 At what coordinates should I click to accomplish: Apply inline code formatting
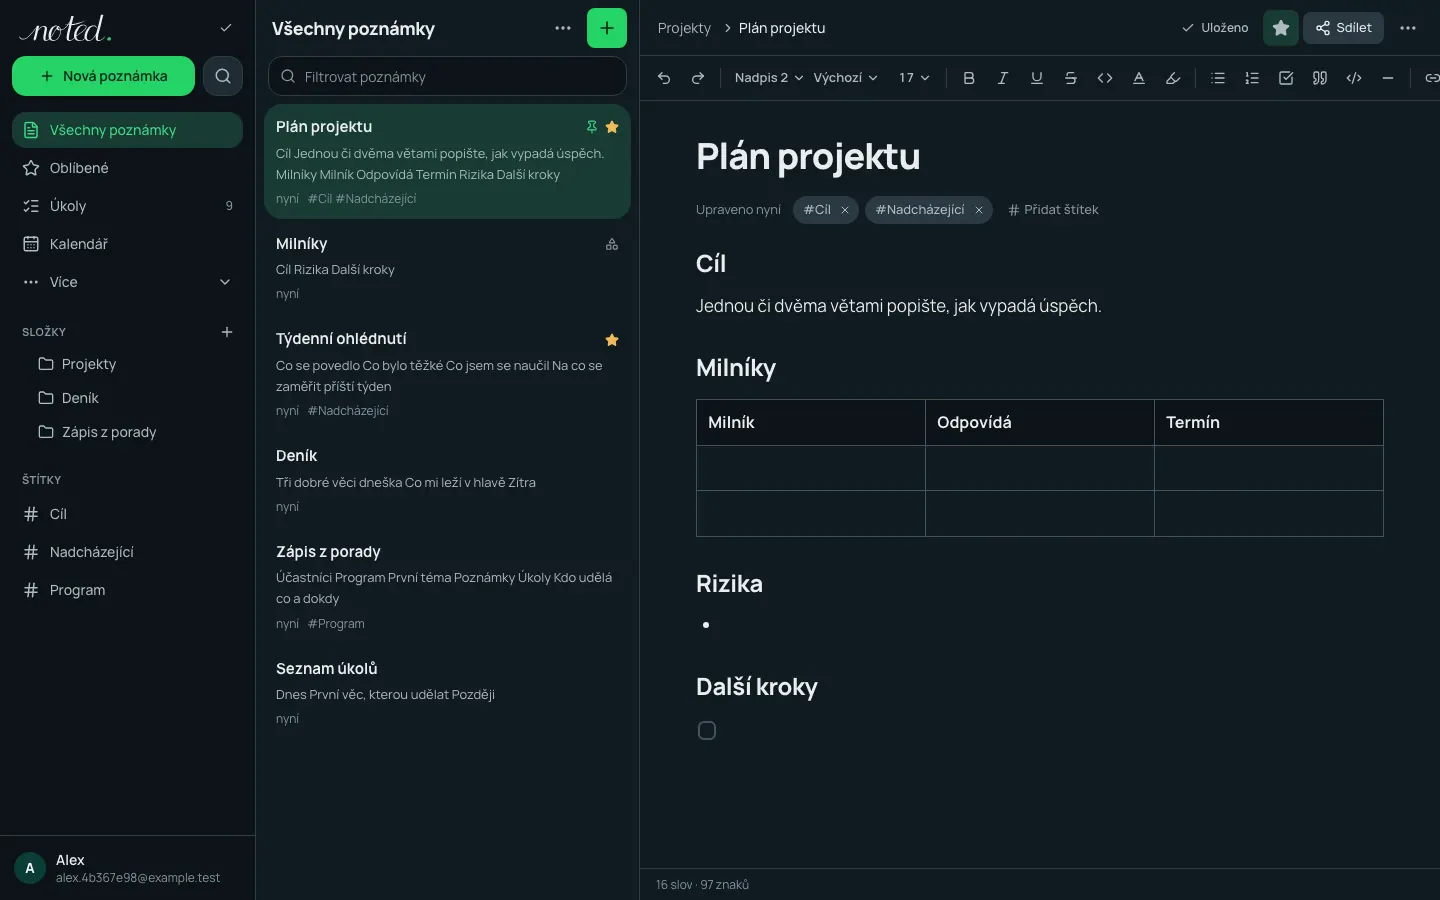pyautogui.click(x=1105, y=78)
